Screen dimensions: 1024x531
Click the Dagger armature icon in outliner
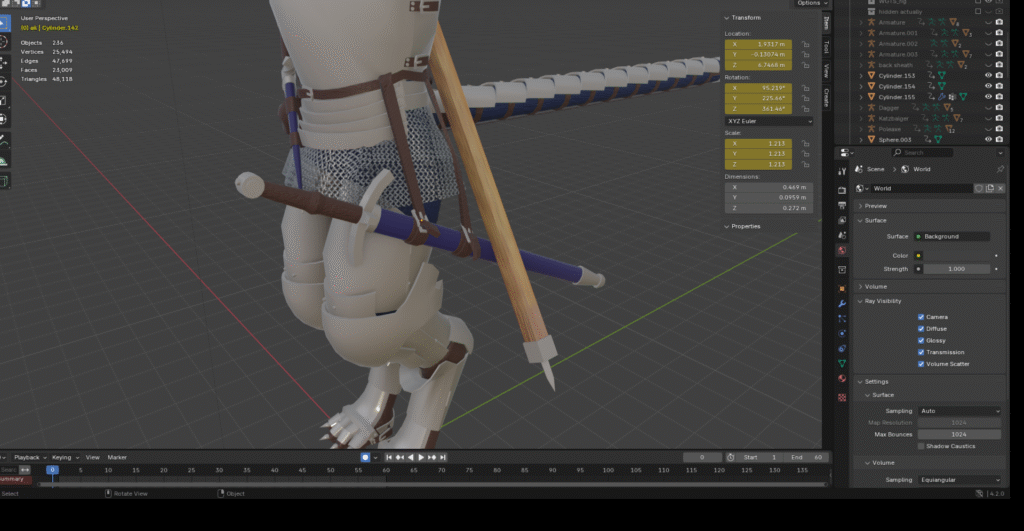coord(870,108)
